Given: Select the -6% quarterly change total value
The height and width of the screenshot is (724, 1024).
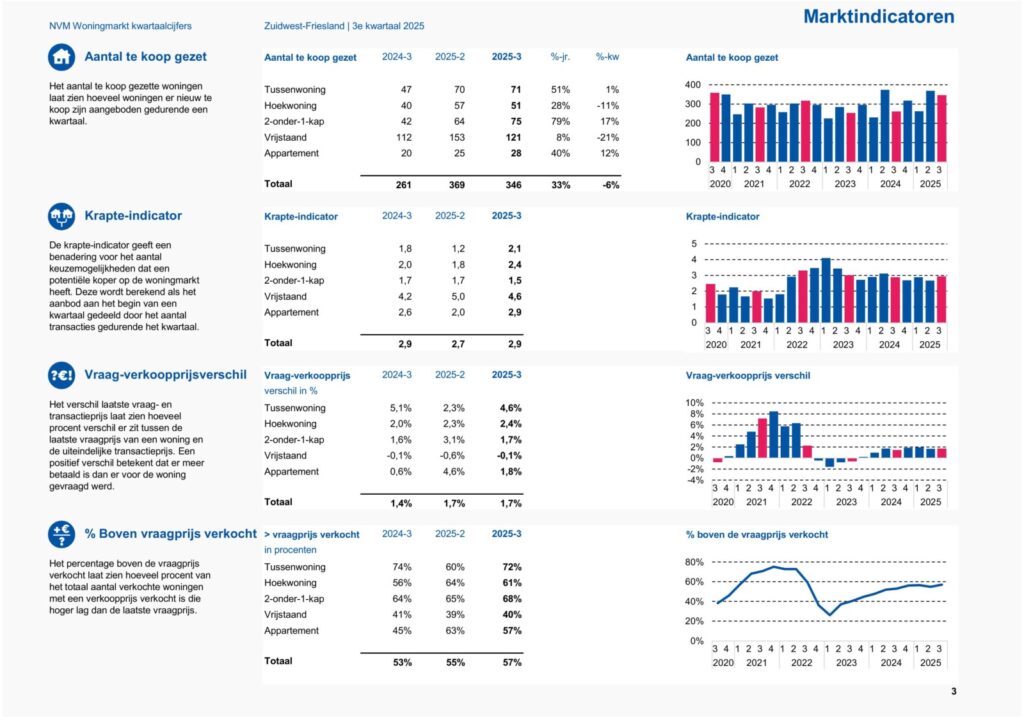Looking at the screenshot, I should (x=610, y=185).
